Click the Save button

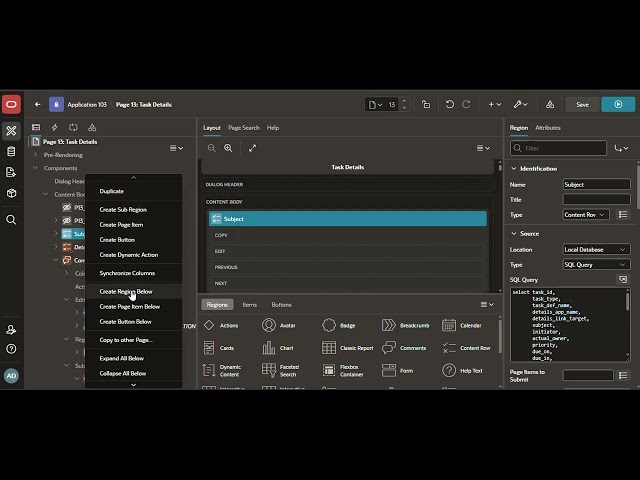582,104
